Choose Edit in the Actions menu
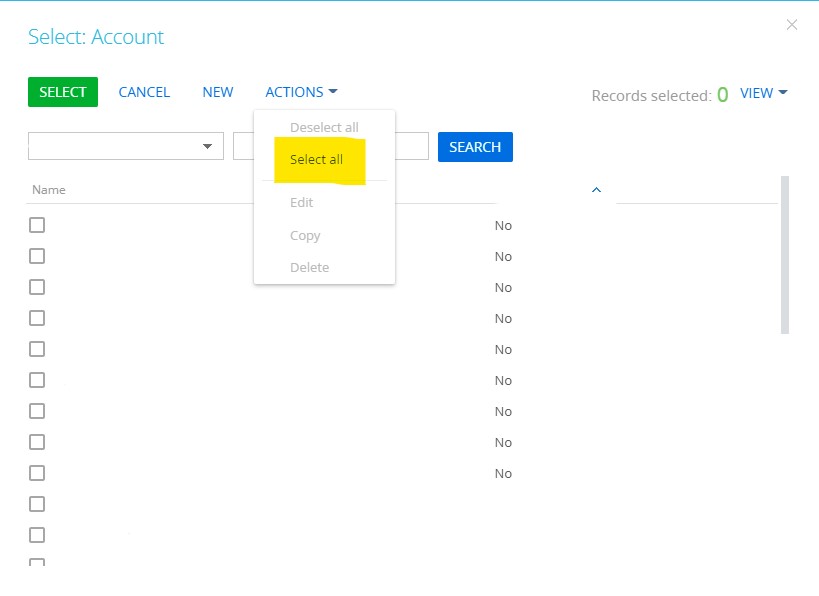Viewport: 819px width, 596px height. 301,203
